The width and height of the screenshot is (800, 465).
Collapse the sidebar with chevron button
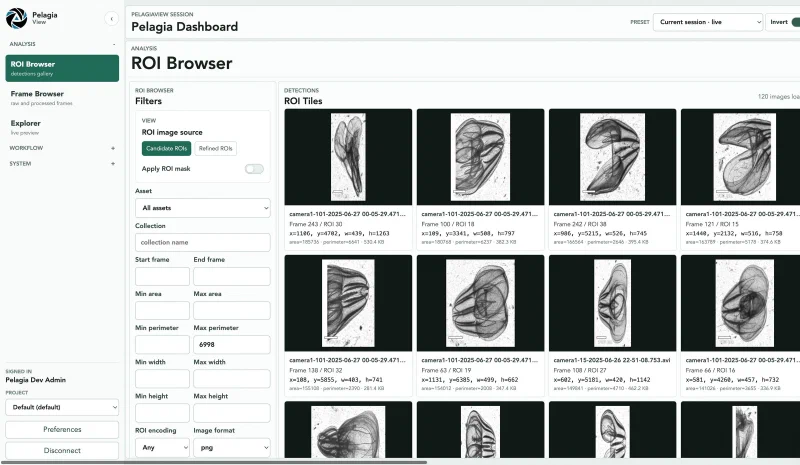click(x=111, y=19)
